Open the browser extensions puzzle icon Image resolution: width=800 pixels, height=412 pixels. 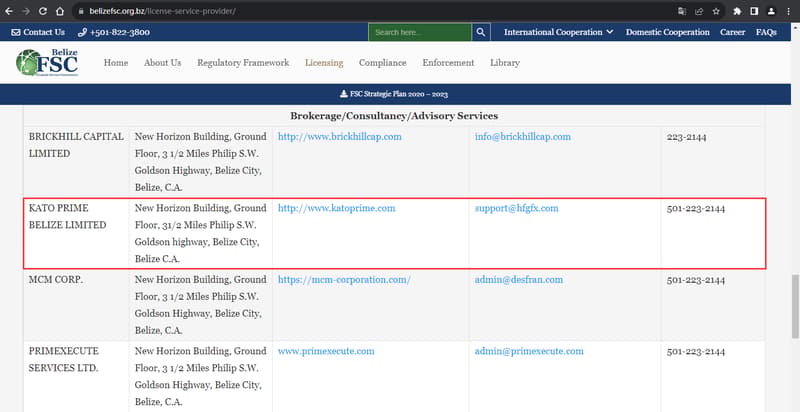(x=737, y=11)
